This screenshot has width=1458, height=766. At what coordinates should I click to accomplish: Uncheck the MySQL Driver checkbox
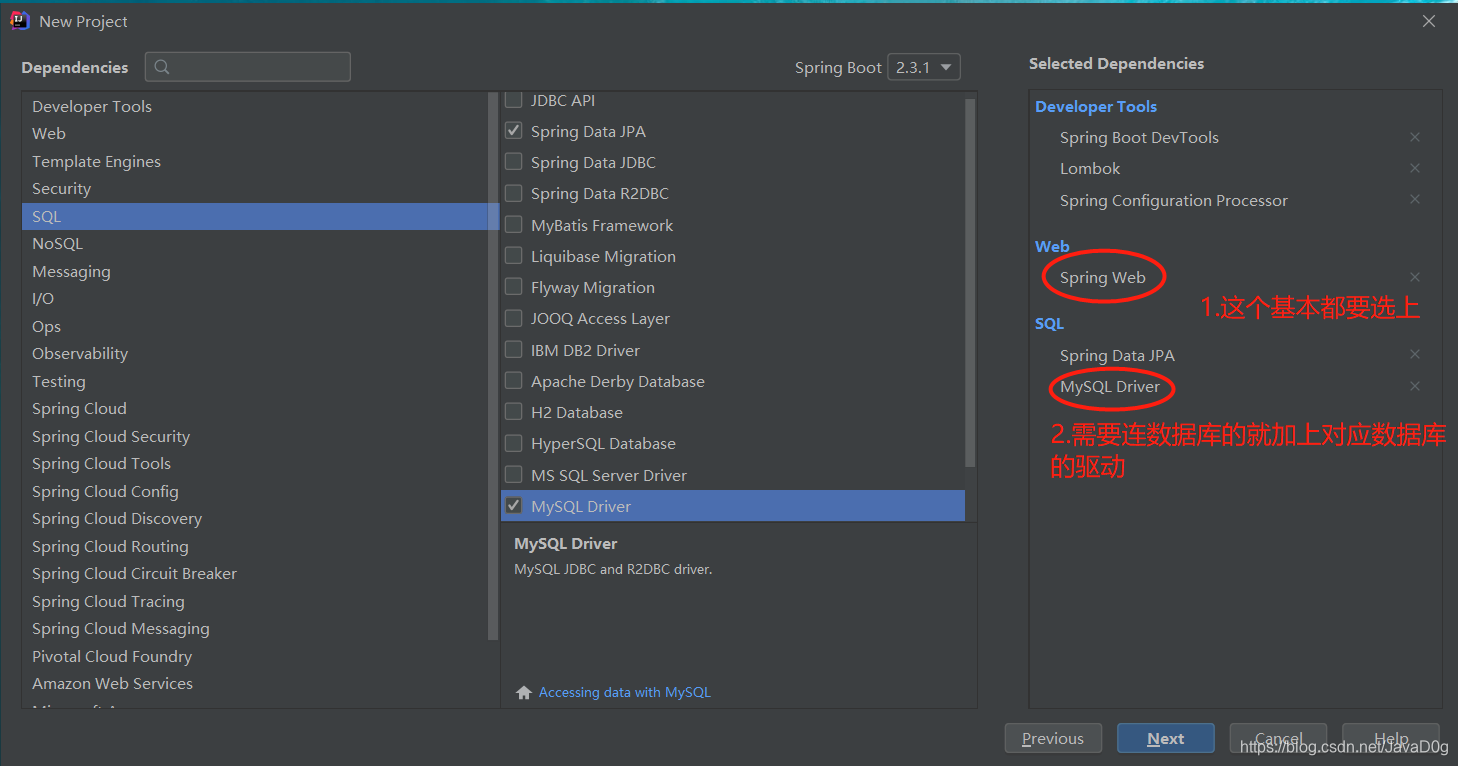coord(513,506)
